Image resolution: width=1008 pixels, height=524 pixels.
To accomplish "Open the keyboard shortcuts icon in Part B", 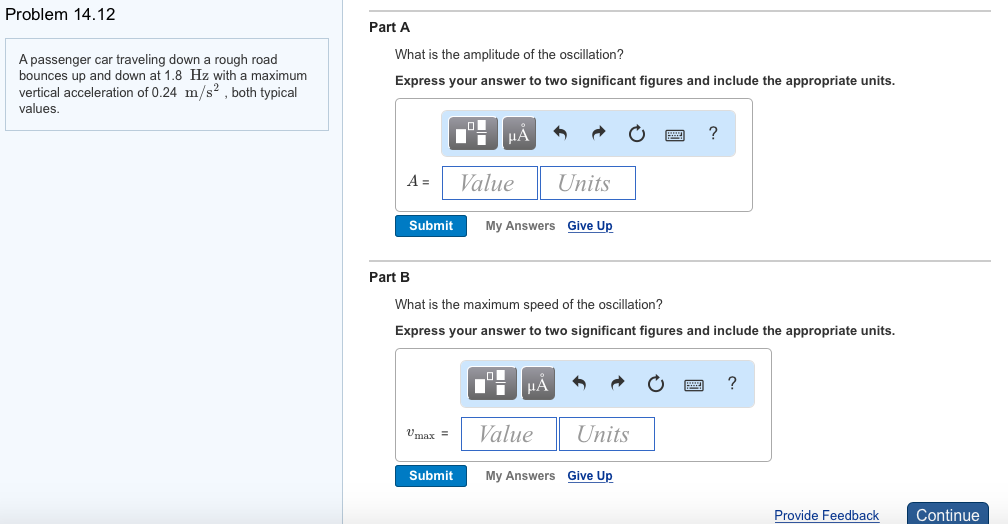I will click(x=694, y=384).
